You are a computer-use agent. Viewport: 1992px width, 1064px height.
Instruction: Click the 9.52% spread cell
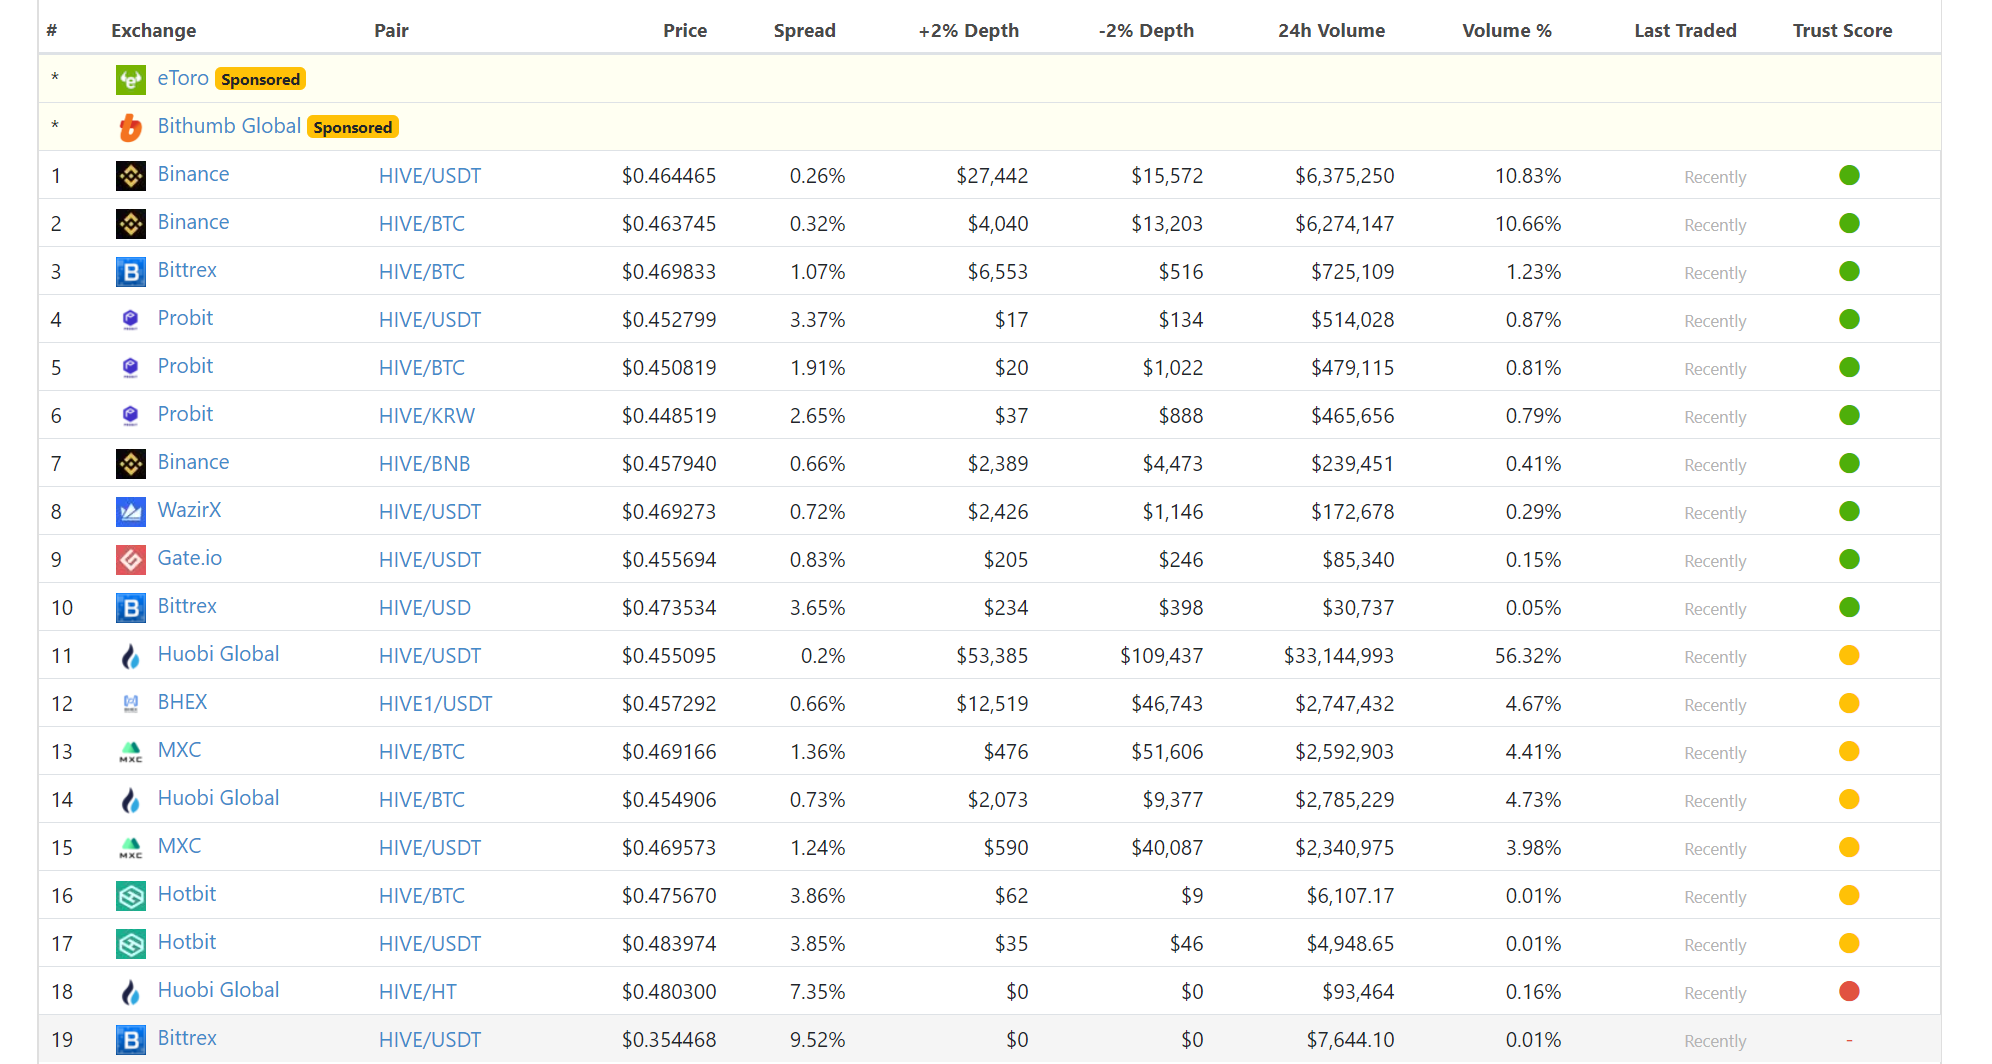817,1040
